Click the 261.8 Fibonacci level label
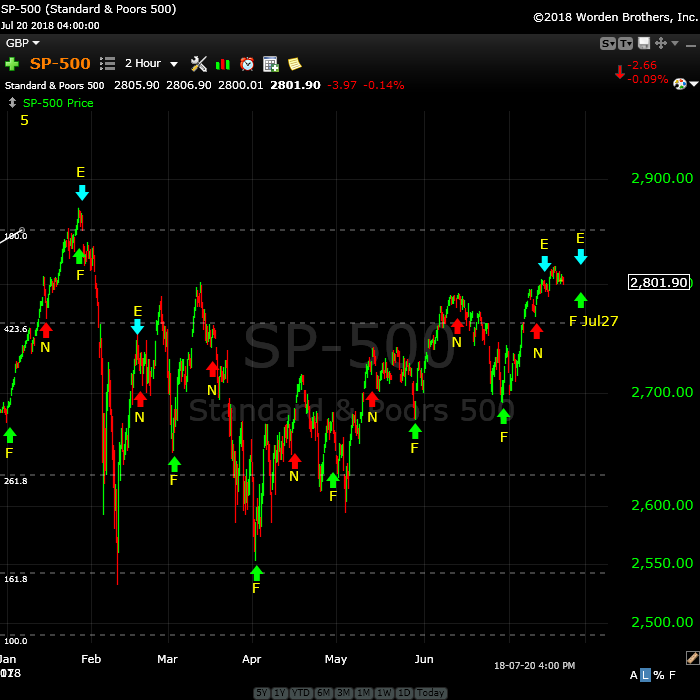 16,481
